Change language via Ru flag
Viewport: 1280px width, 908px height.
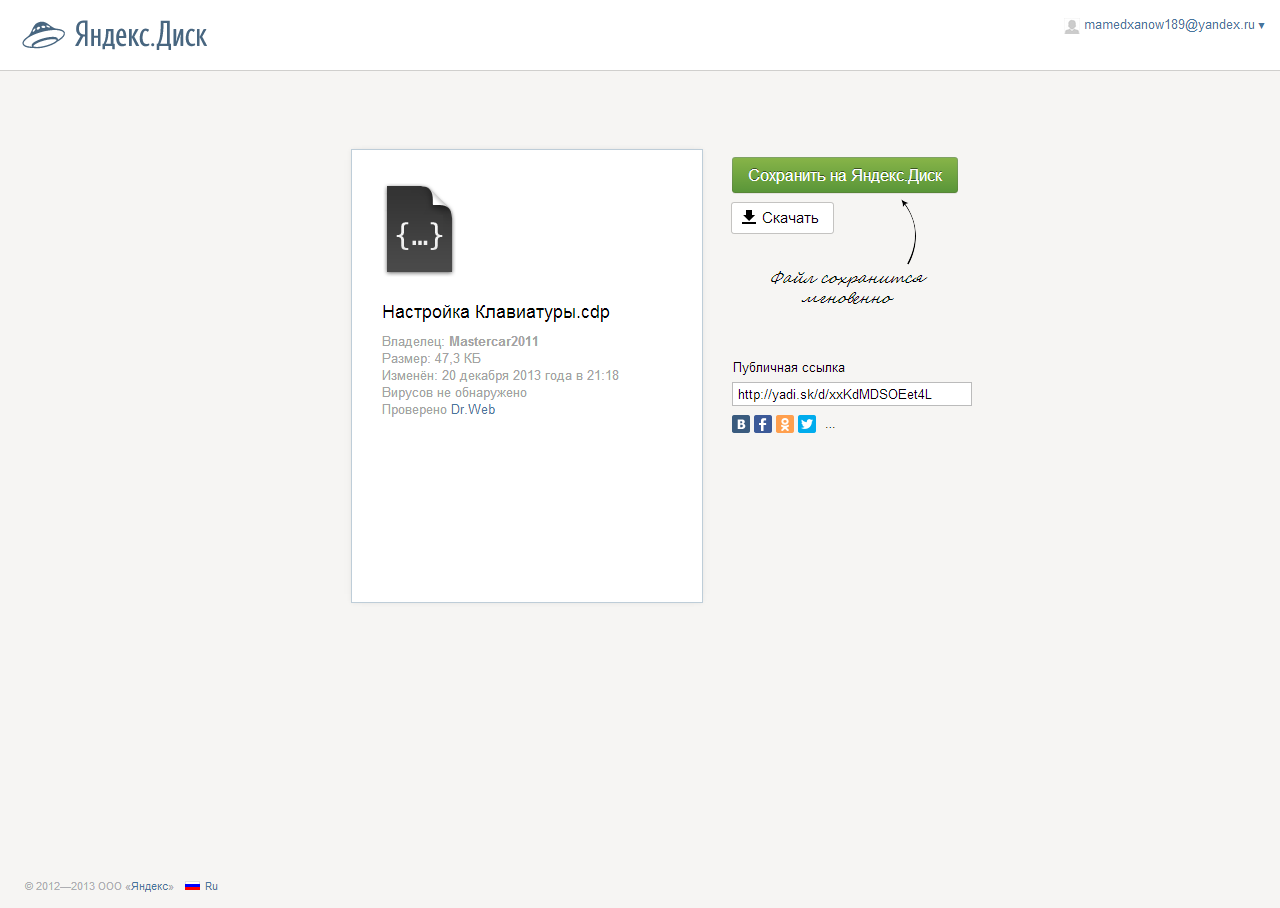[x=201, y=886]
